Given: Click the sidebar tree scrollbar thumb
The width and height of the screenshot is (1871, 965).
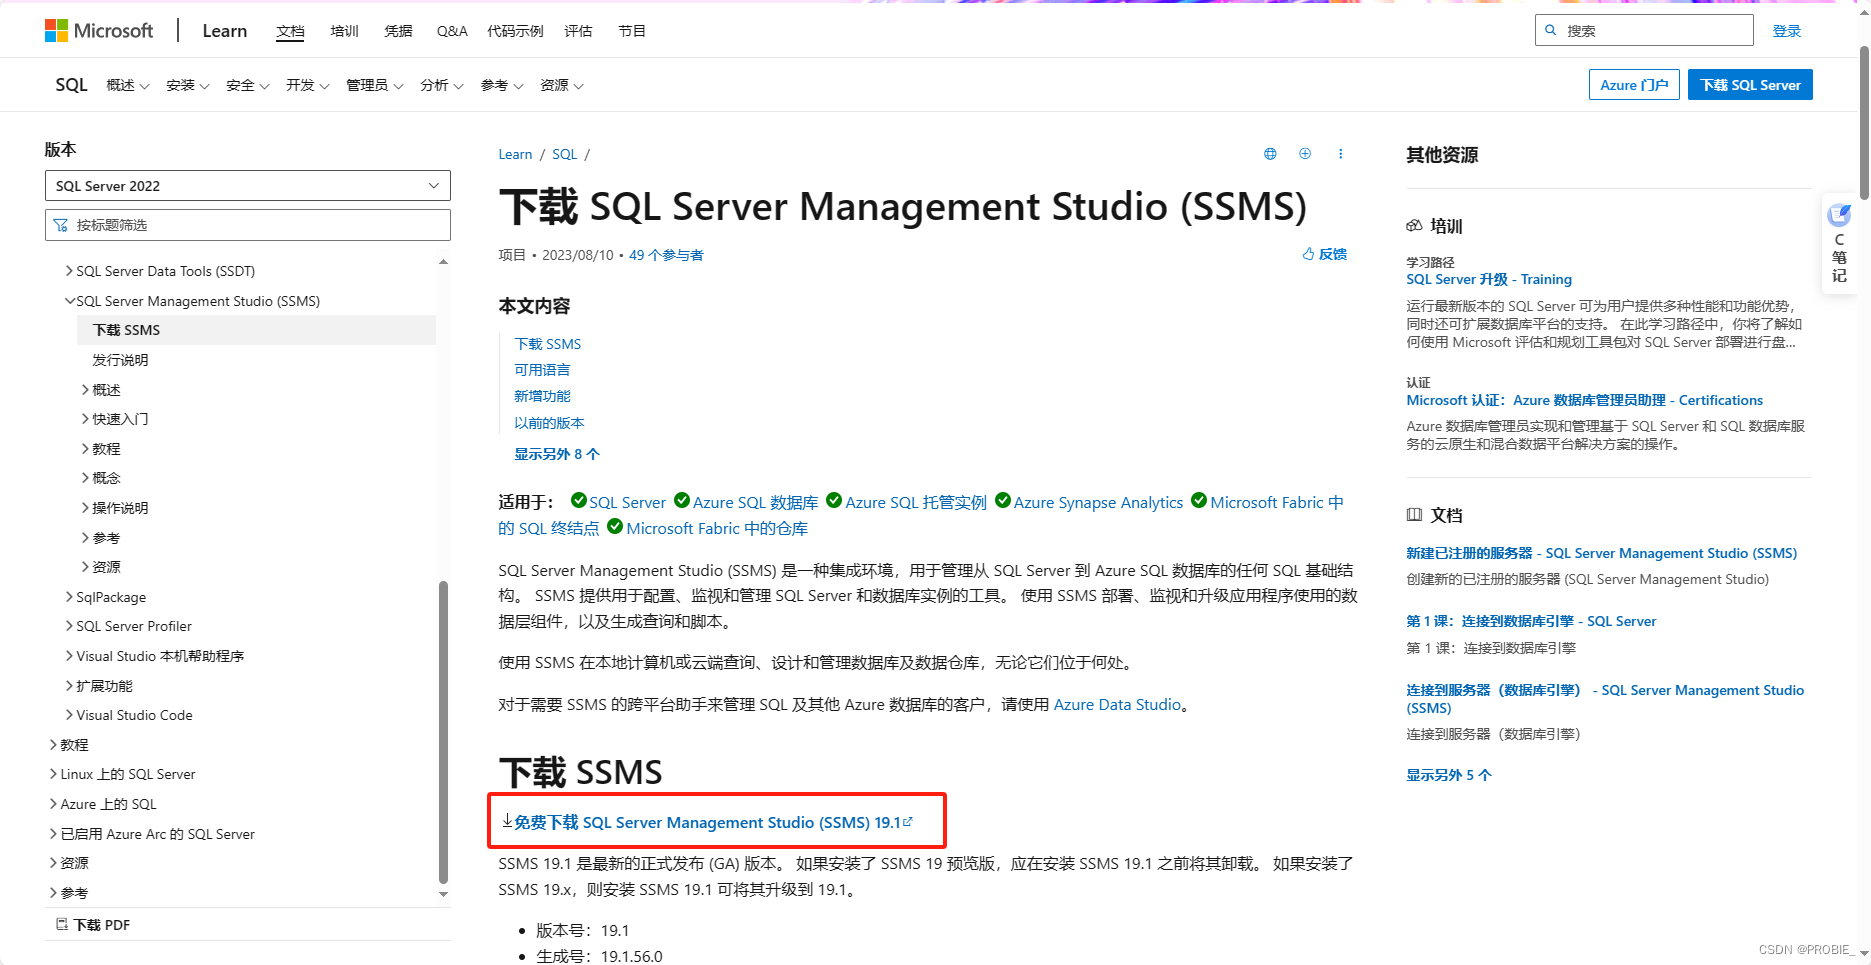Looking at the screenshot, I should pyautogui.click(x=443, y=732).
